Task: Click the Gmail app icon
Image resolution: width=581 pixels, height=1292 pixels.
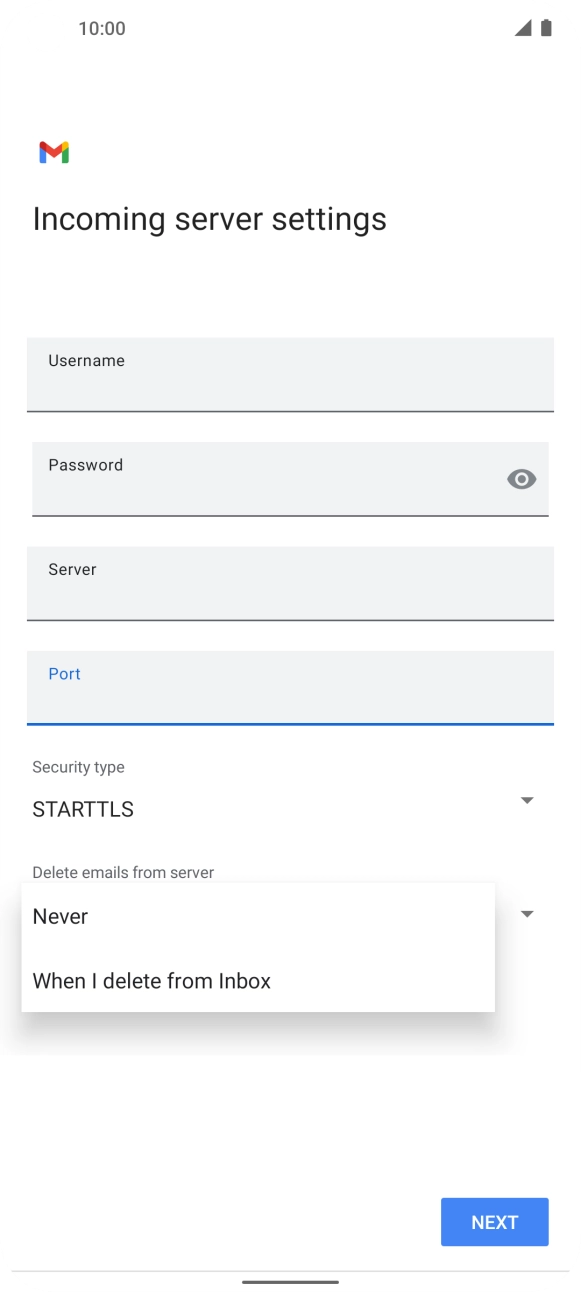Action: click(x=54, y=151)
